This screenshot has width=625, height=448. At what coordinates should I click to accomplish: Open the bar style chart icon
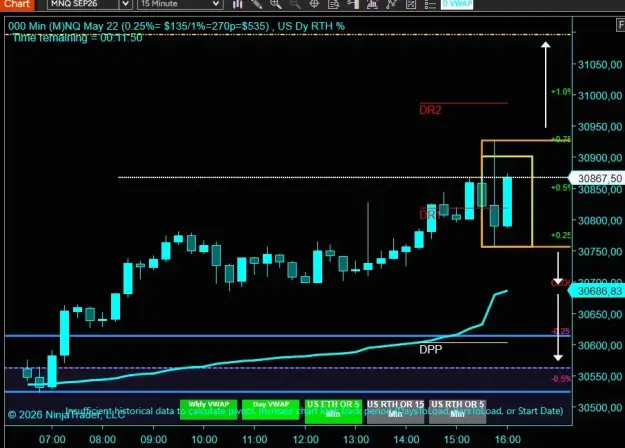(x=238, y=4)
